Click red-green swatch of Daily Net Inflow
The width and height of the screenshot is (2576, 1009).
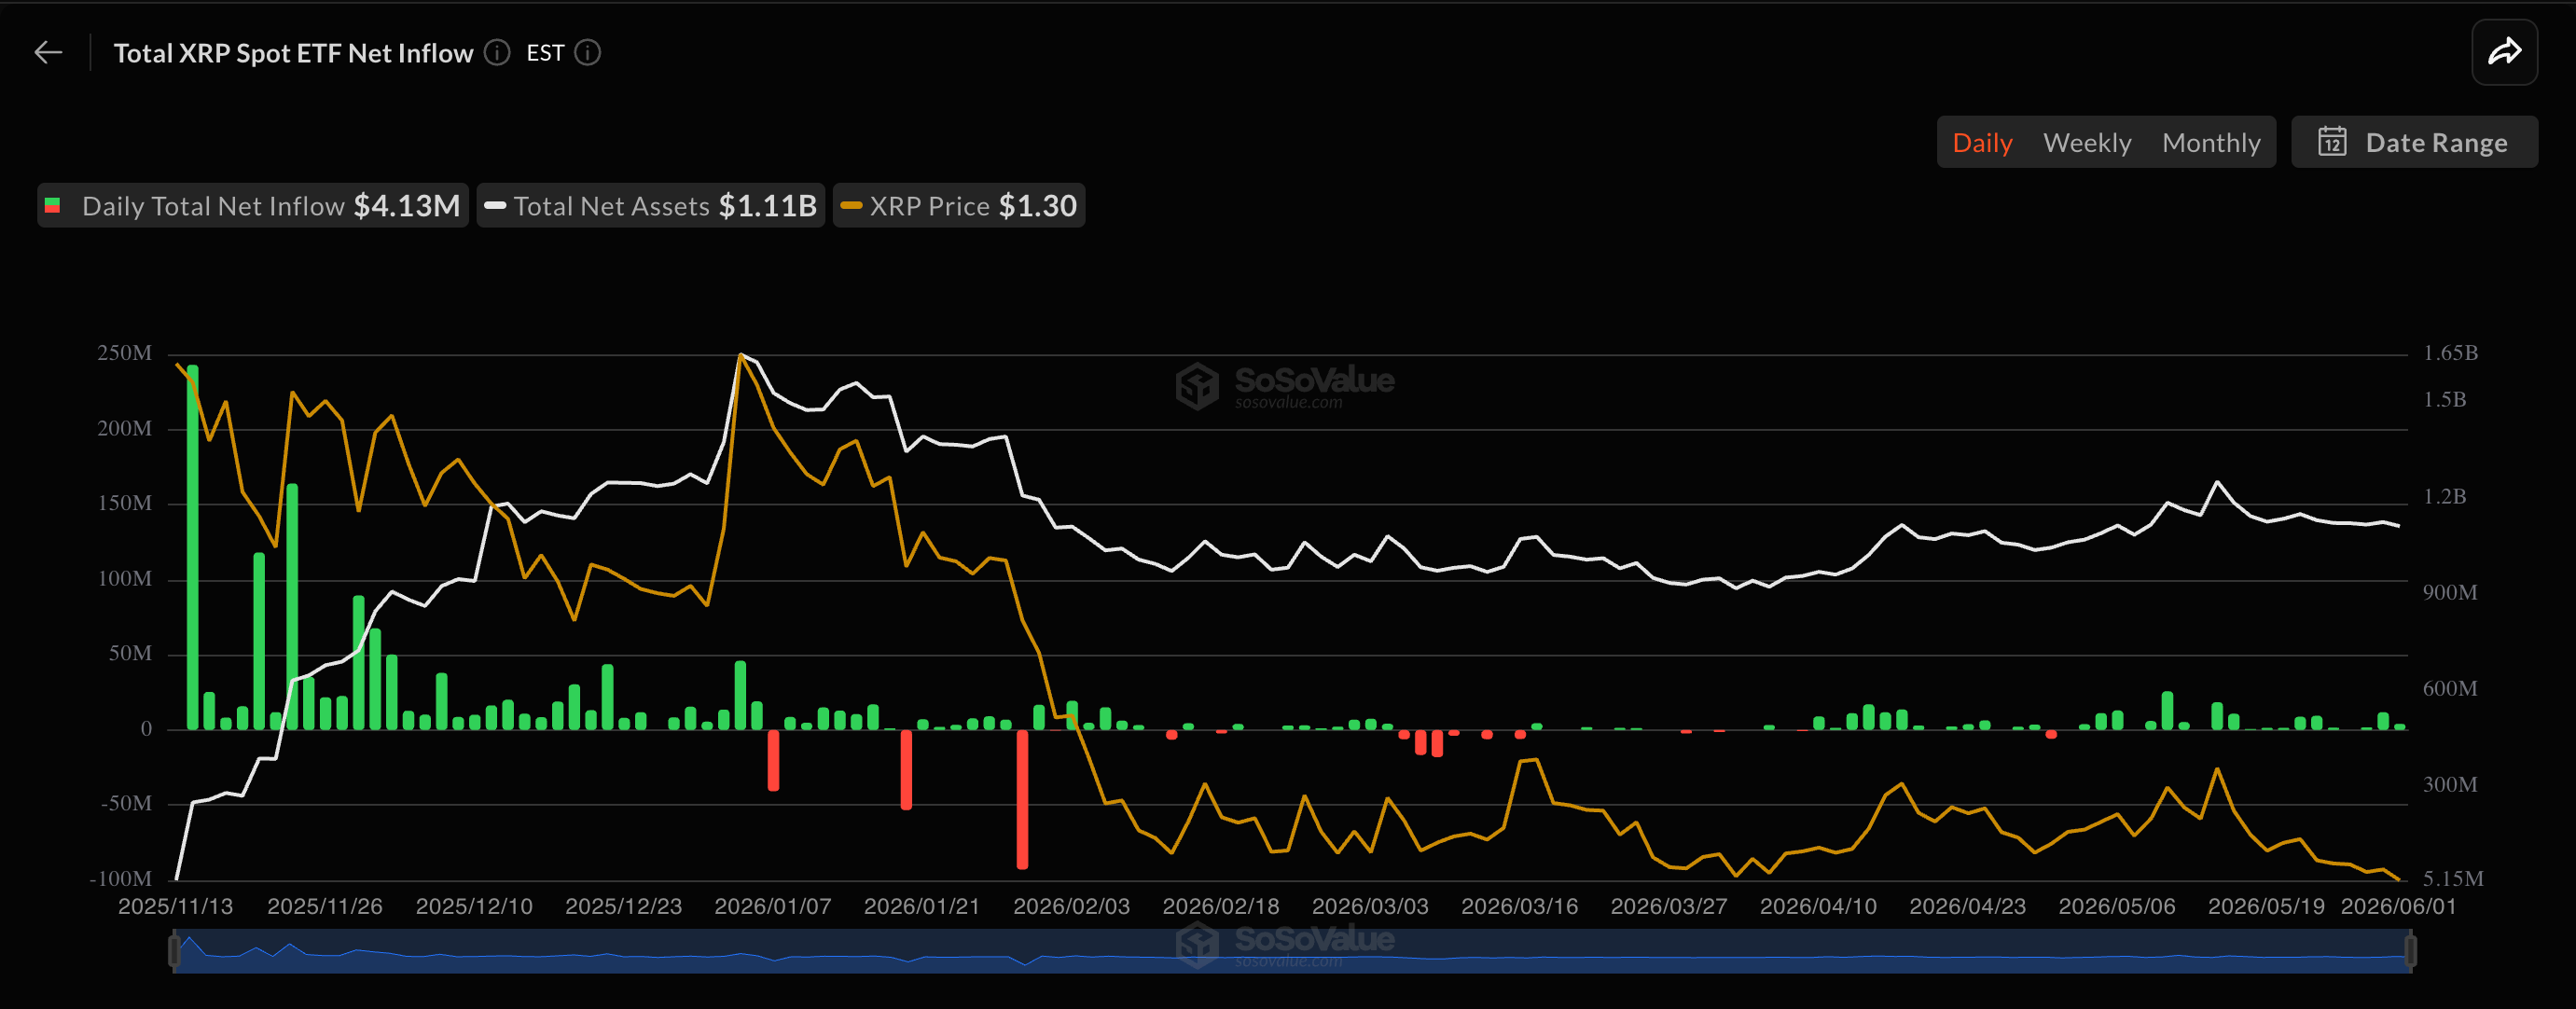pos(53,206)
